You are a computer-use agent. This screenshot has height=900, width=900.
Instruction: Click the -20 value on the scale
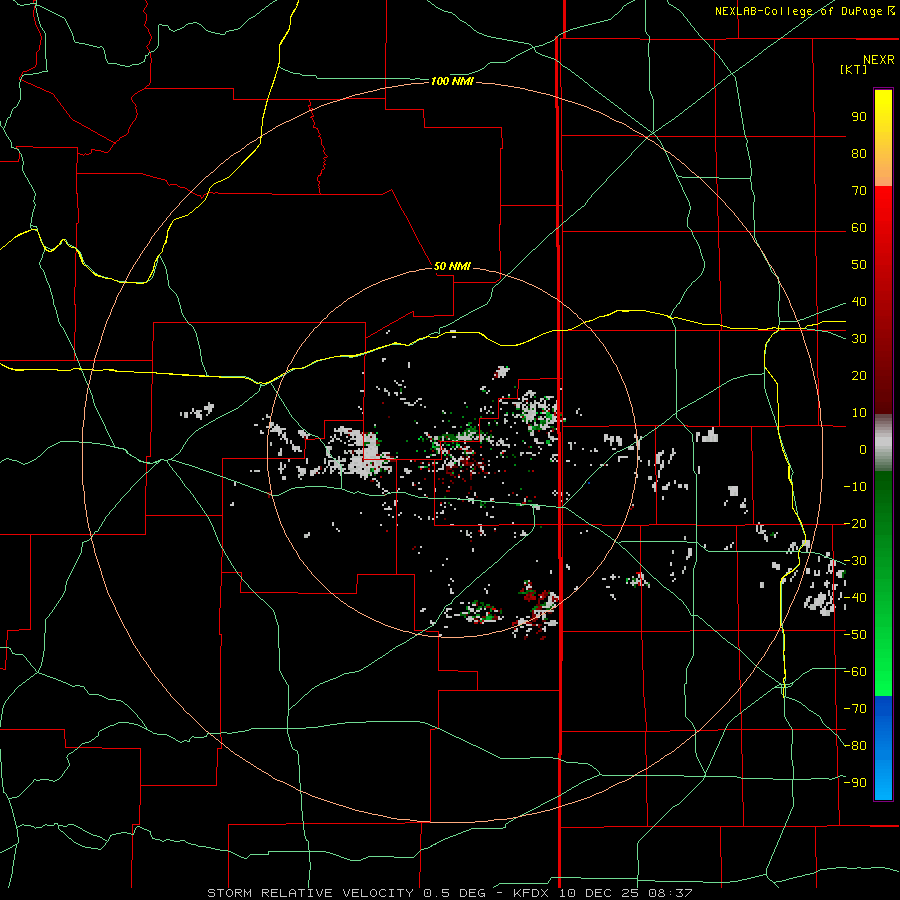point(855,523)
